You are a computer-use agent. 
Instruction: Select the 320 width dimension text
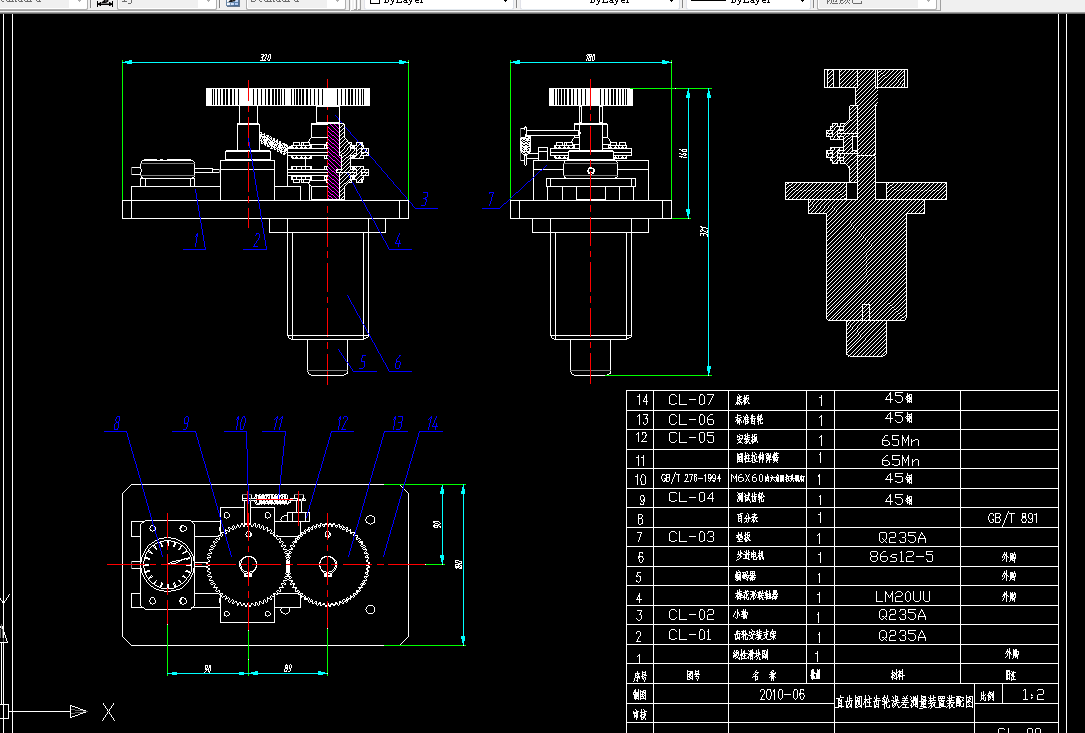coord(266,57)
